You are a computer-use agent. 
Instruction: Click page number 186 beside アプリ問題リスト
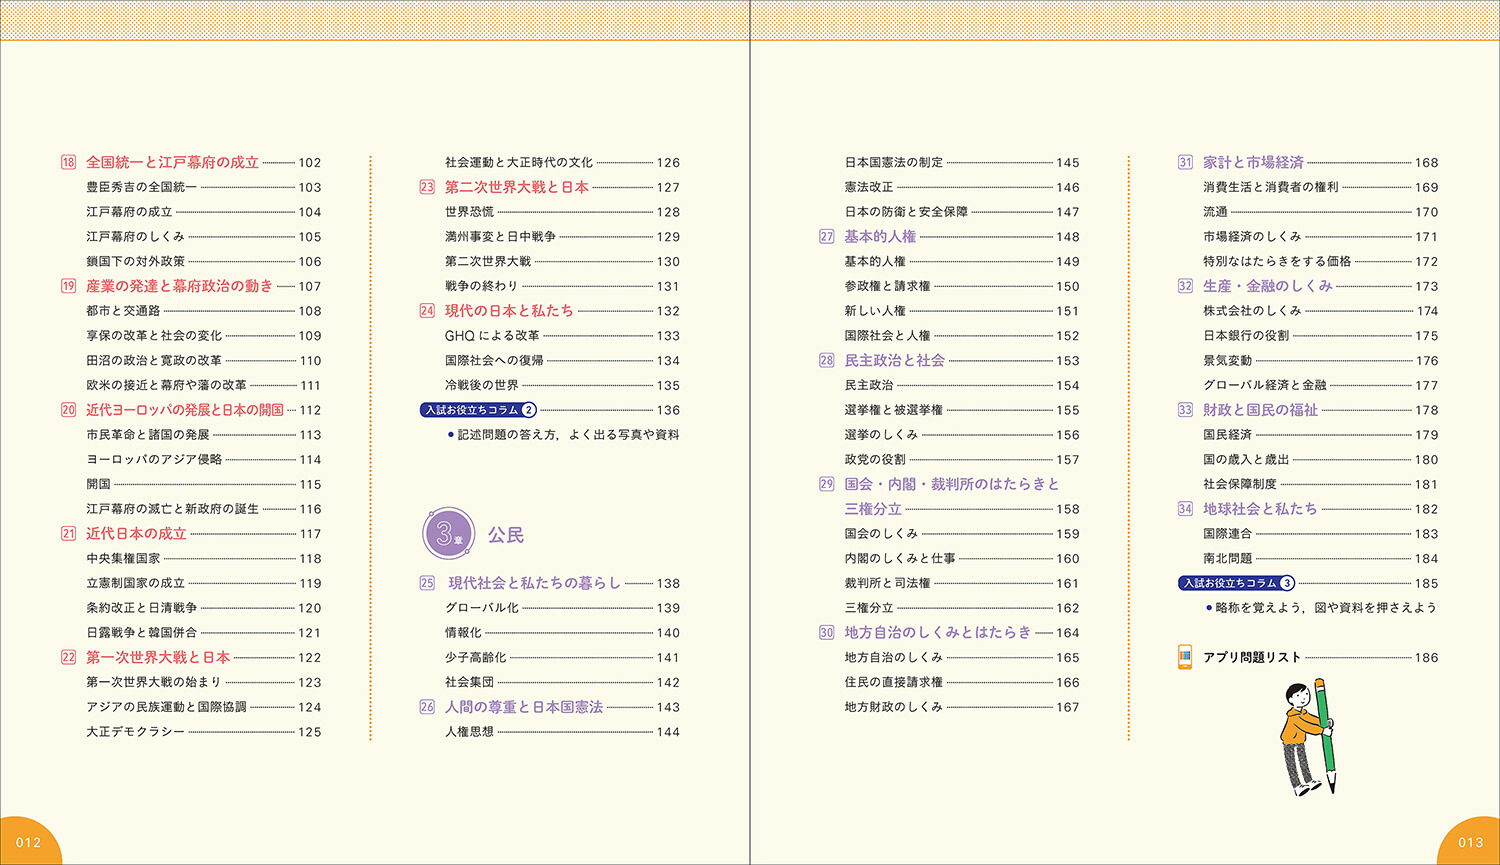(1426, 657)
